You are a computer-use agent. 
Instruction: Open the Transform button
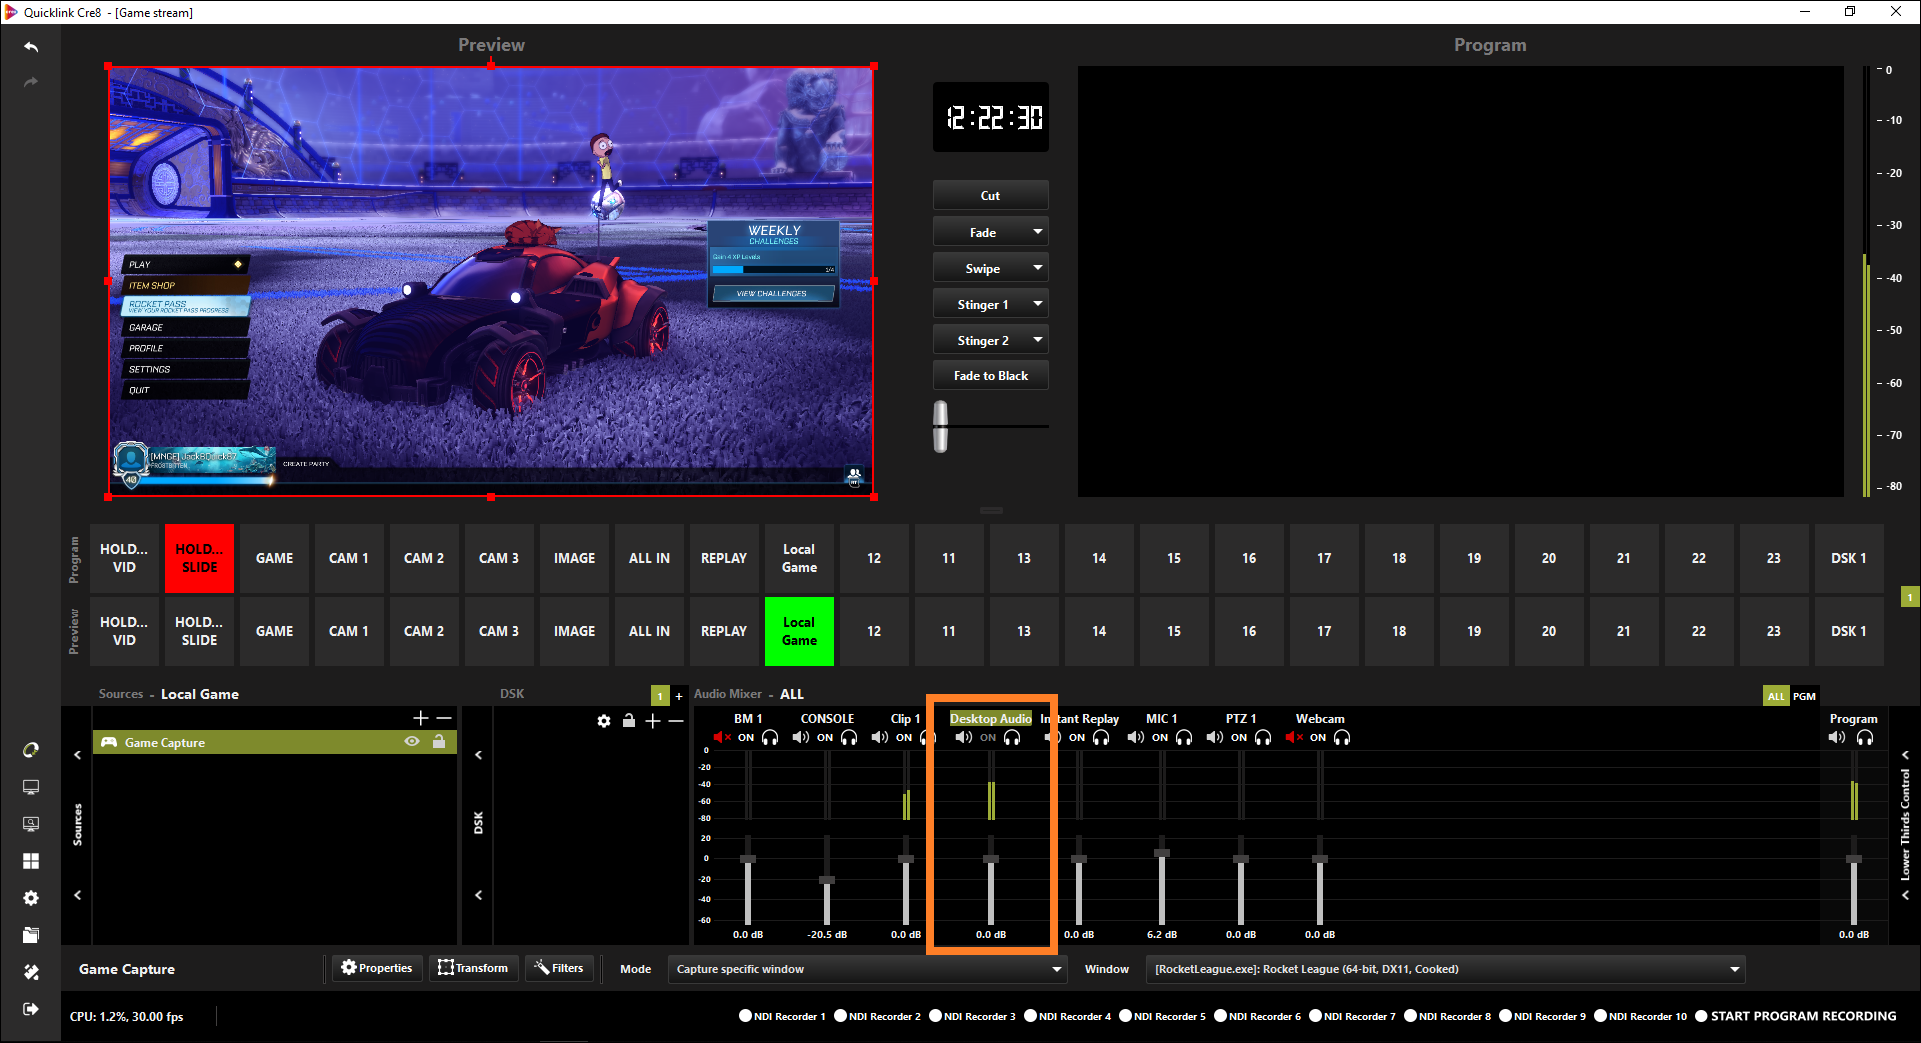tap(474, 968)
